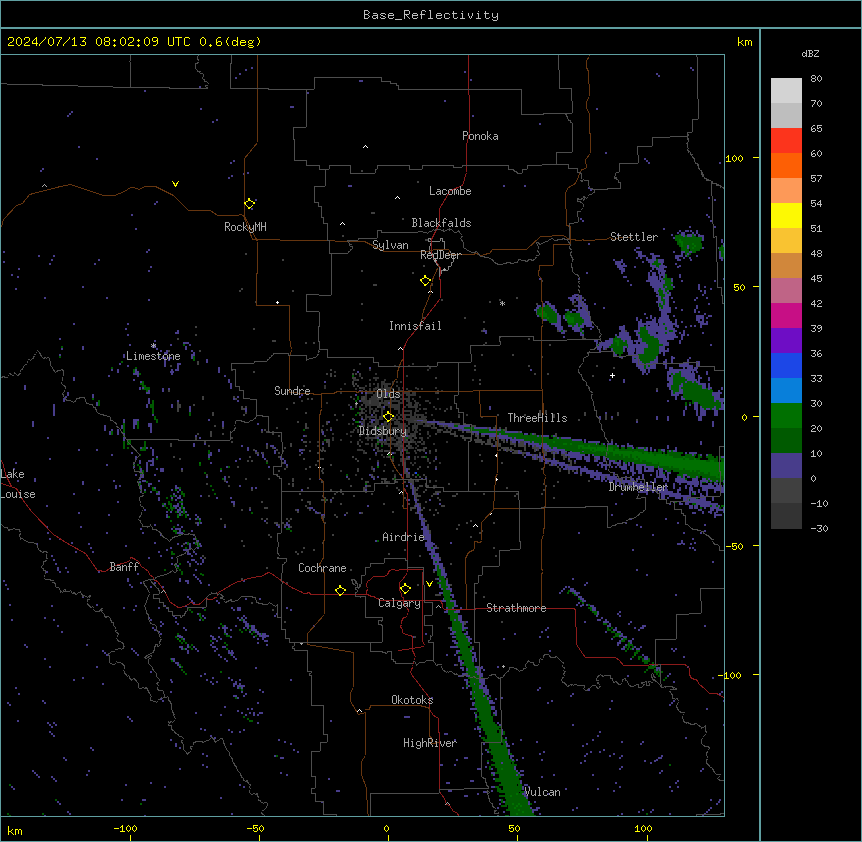Screen dimensions: 862x842
Task: Click the Innisfail city label
Action: point(415,326)
